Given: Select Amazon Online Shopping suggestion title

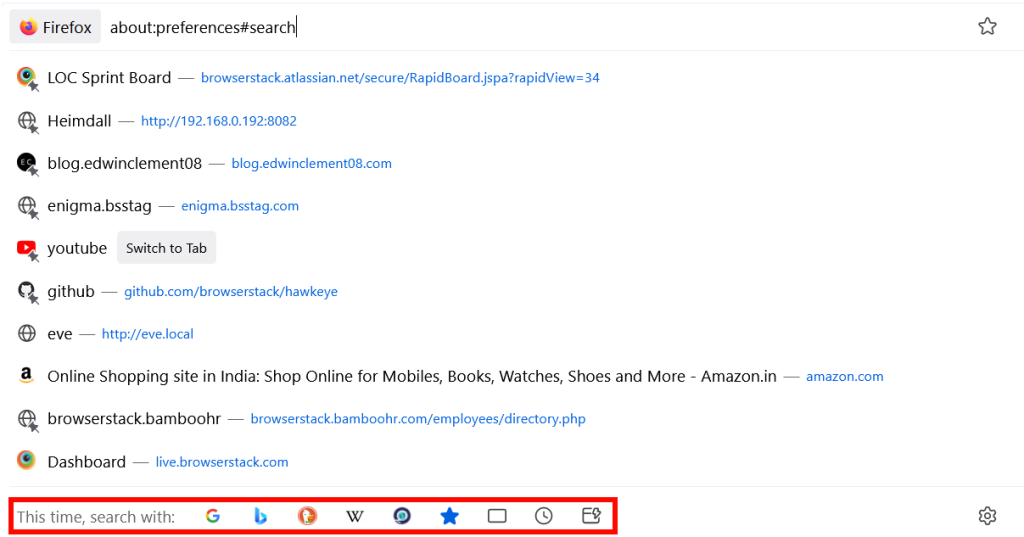Looking at the screenshot, I should (x=412, y=376).
